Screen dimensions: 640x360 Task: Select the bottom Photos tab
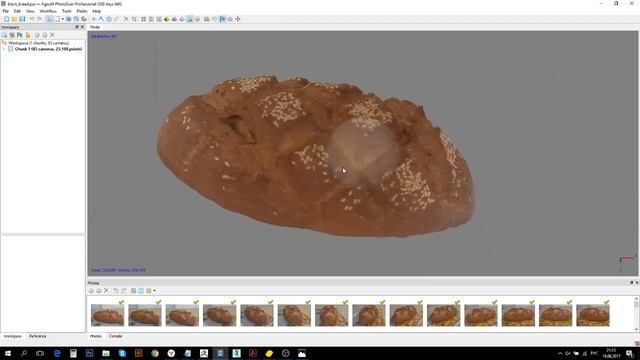pos(96,336)
